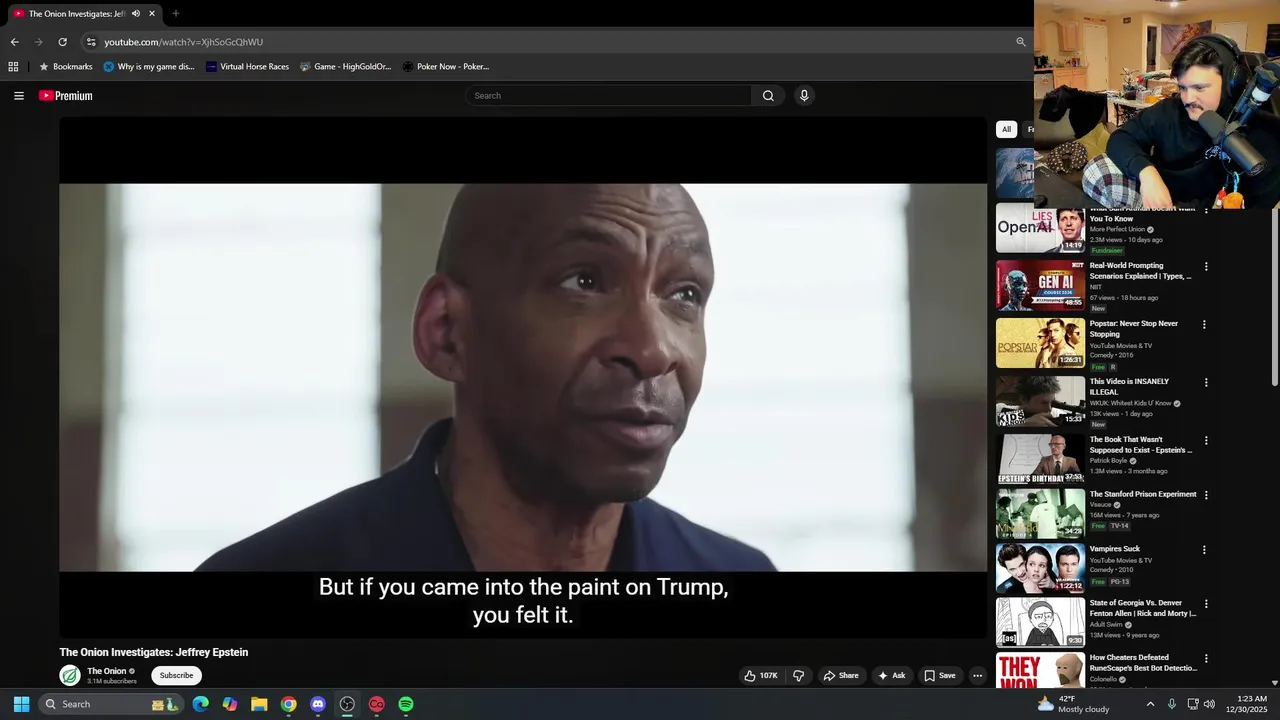Open options menu for Vampires Suck video

click(x=1204, y=550)
